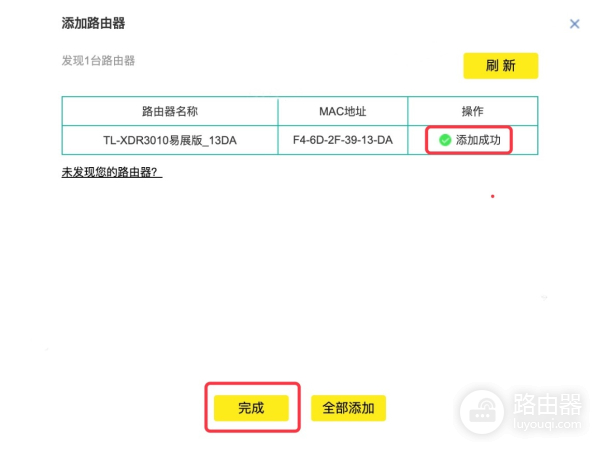
Task: Click the luyouqi.com watermark URL
Action: coord(546,424)
